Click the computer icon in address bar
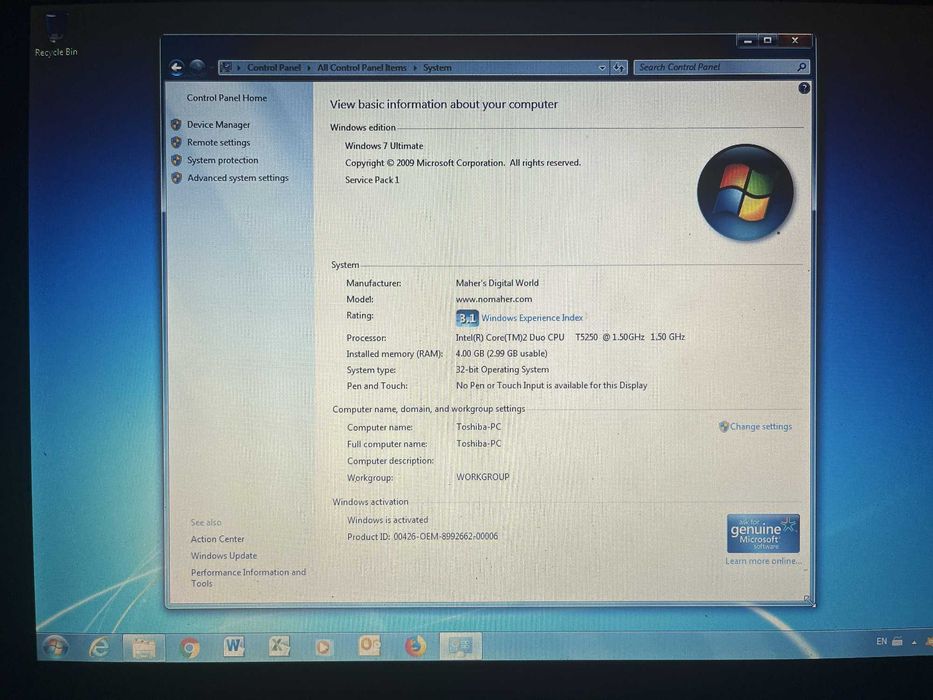 [x=226, y=67]
